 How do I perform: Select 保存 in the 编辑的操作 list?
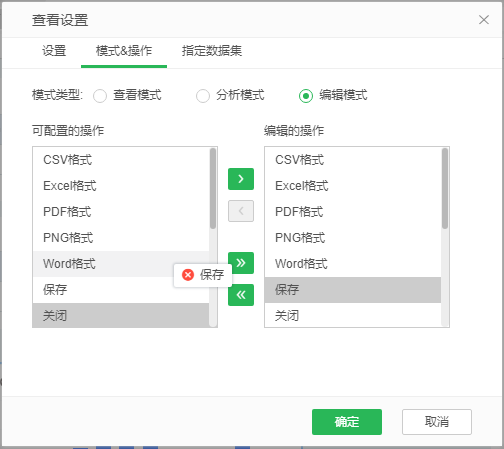(x=353, y=290)
